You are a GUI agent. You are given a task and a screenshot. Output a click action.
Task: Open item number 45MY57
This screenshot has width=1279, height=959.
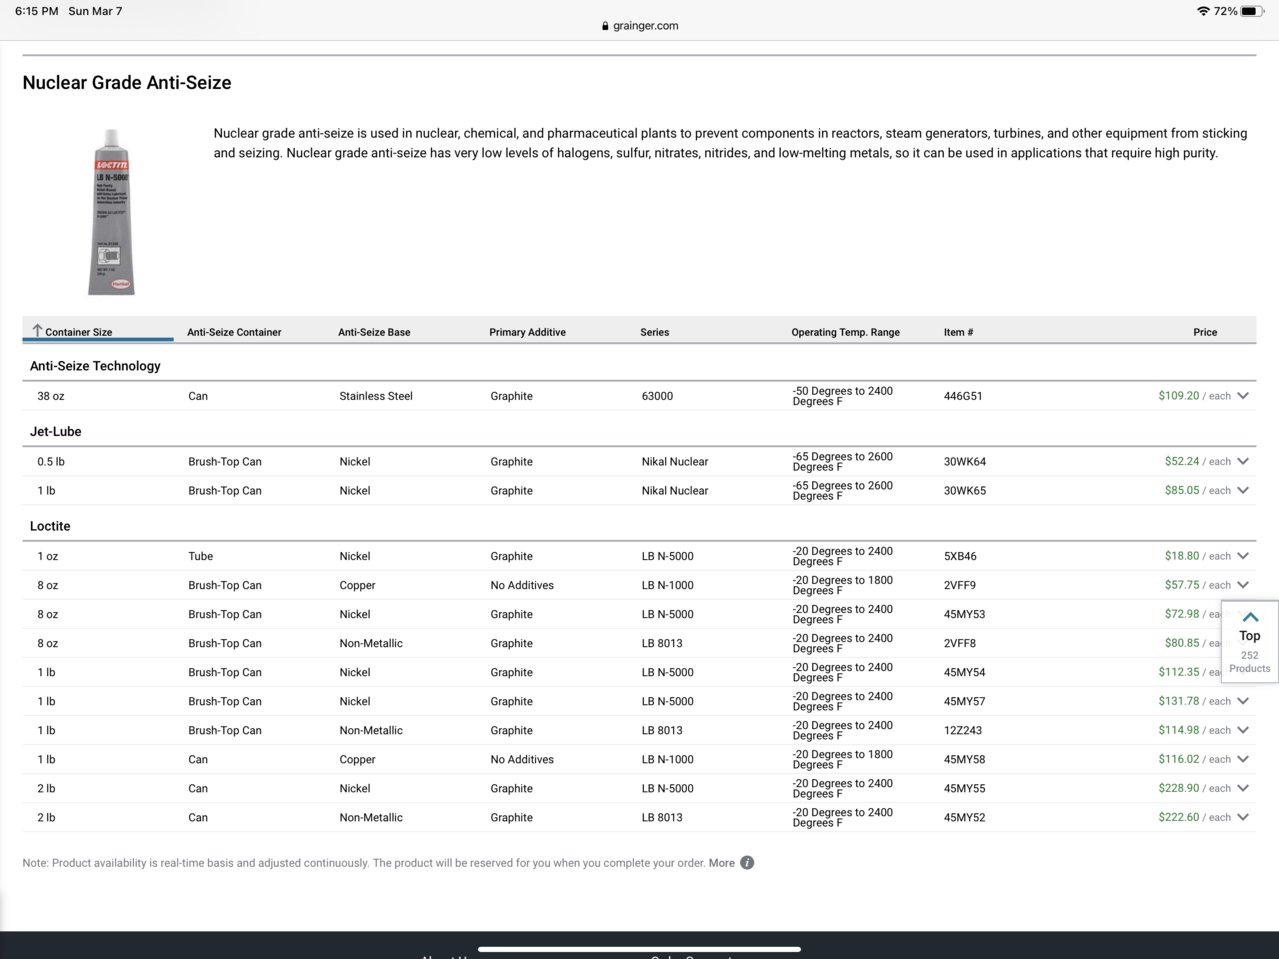pyautogui.click(x=964, y=701)
